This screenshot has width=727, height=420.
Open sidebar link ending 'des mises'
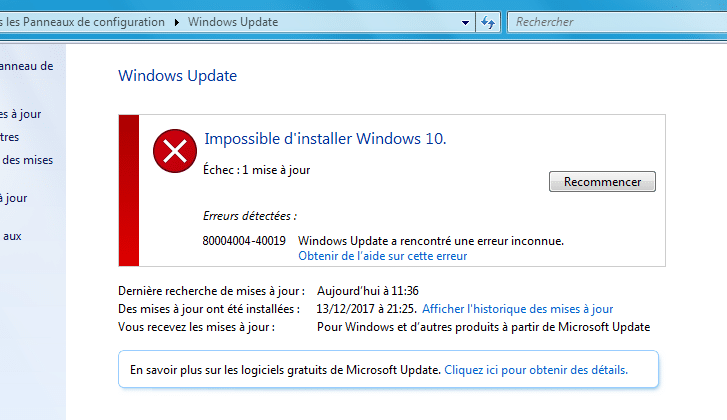point(27,160)
